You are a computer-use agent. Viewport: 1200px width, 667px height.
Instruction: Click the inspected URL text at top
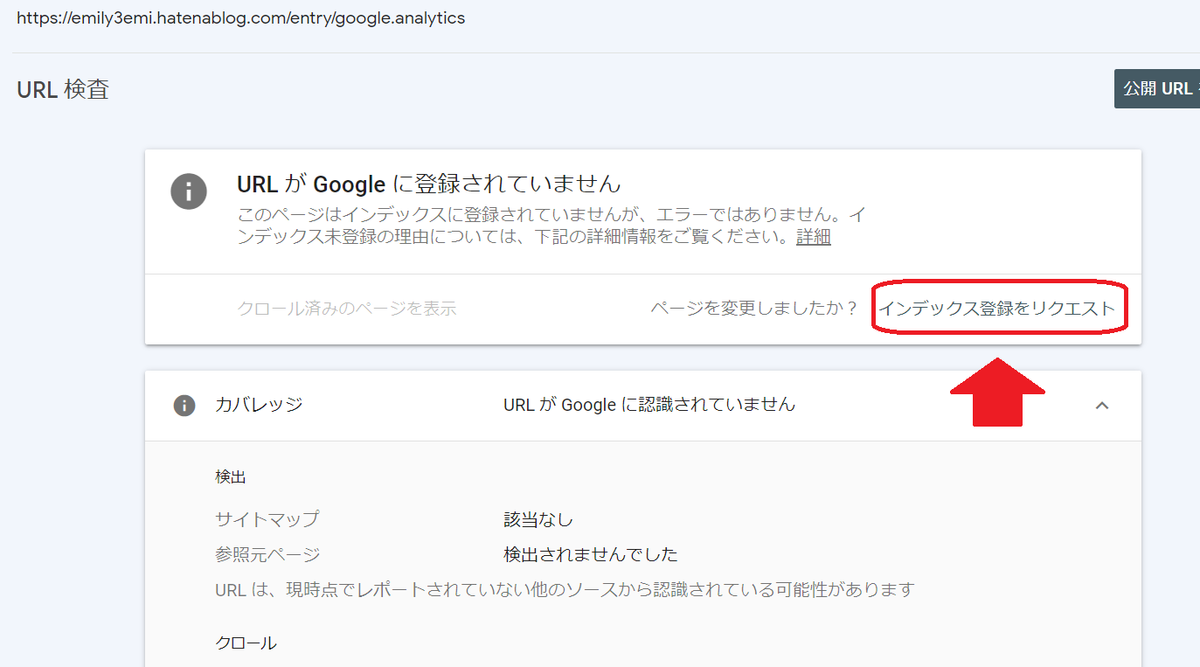pos(241,18)
